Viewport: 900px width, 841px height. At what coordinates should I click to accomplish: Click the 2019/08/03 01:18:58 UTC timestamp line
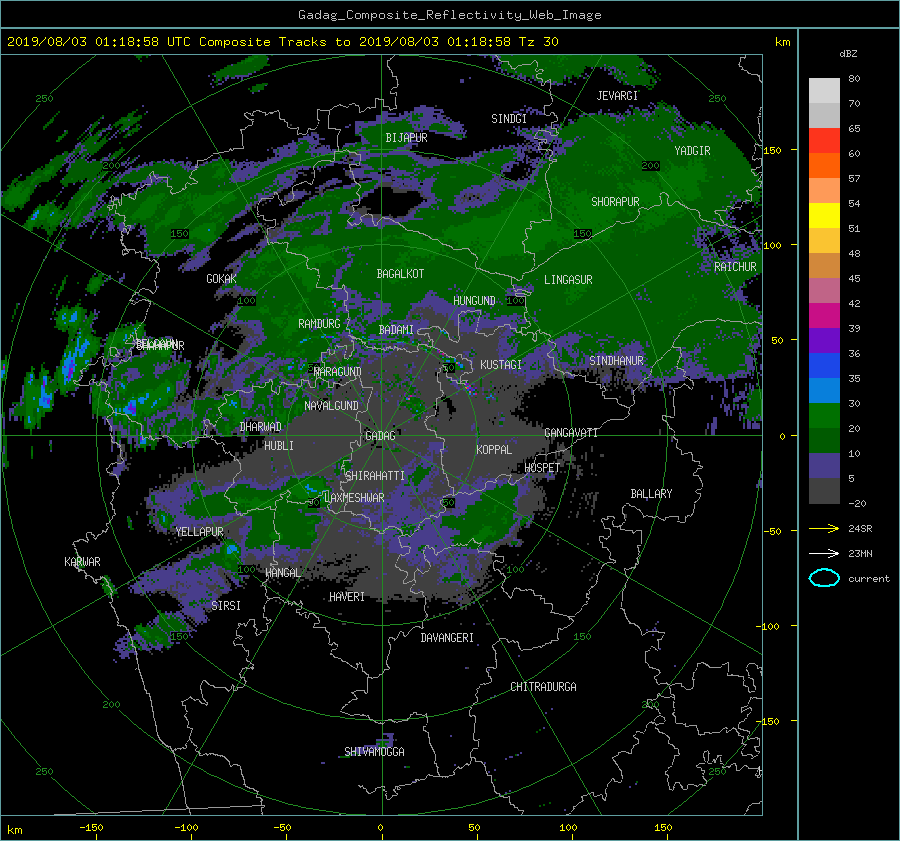[x=282, y=42]
